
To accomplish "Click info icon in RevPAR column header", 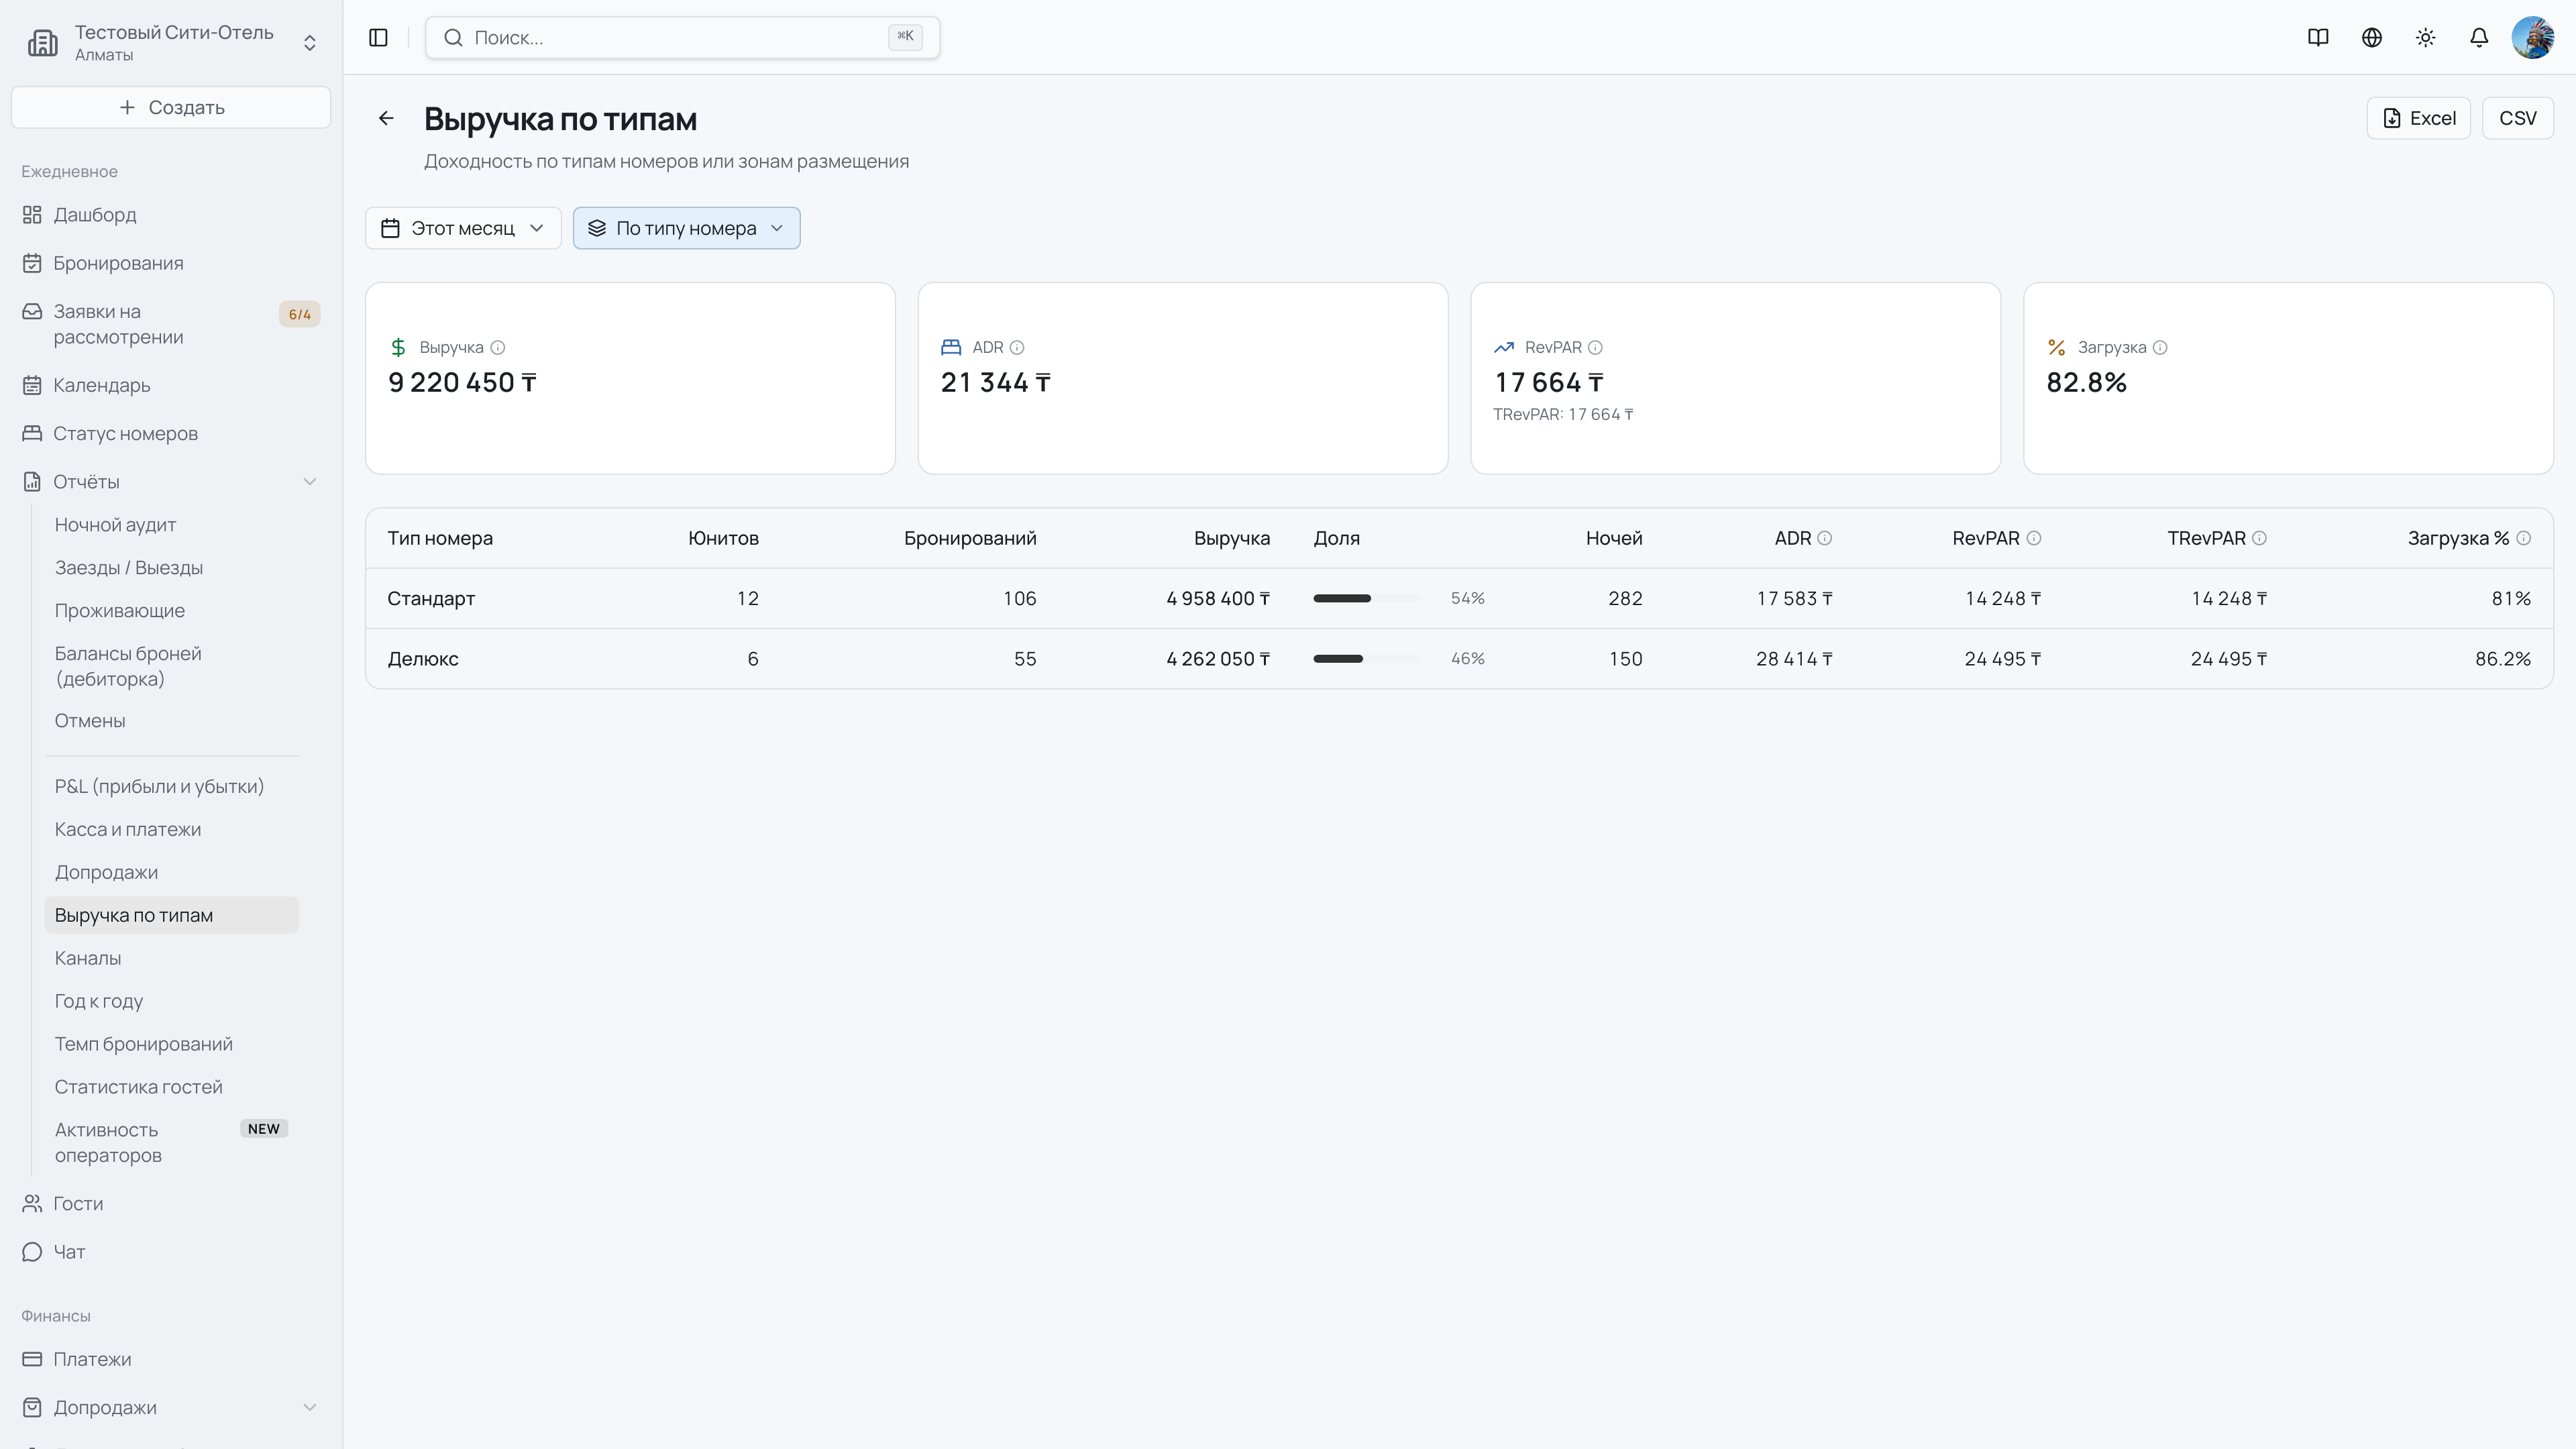I will click(2034, 538).
